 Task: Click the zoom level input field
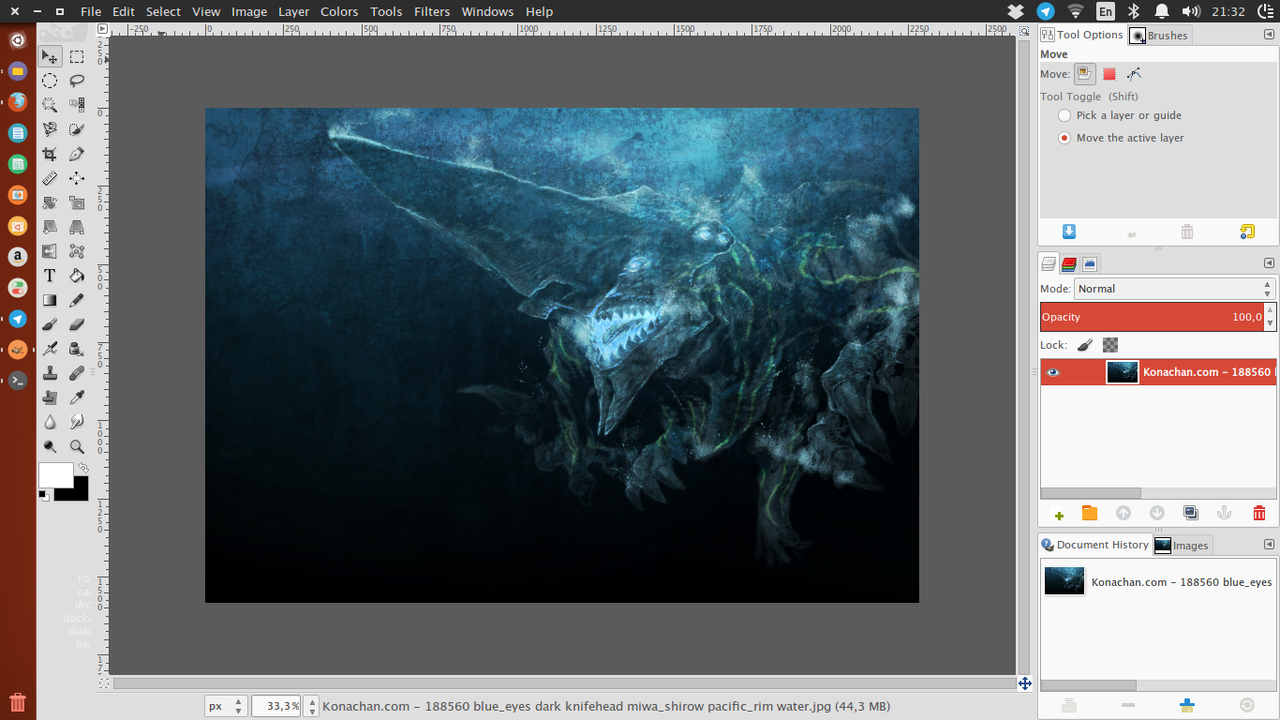point(277,706)
